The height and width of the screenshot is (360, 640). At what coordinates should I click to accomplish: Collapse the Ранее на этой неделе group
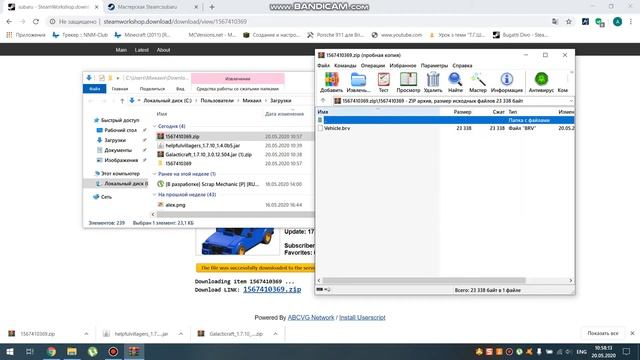[x=155, y=174]
